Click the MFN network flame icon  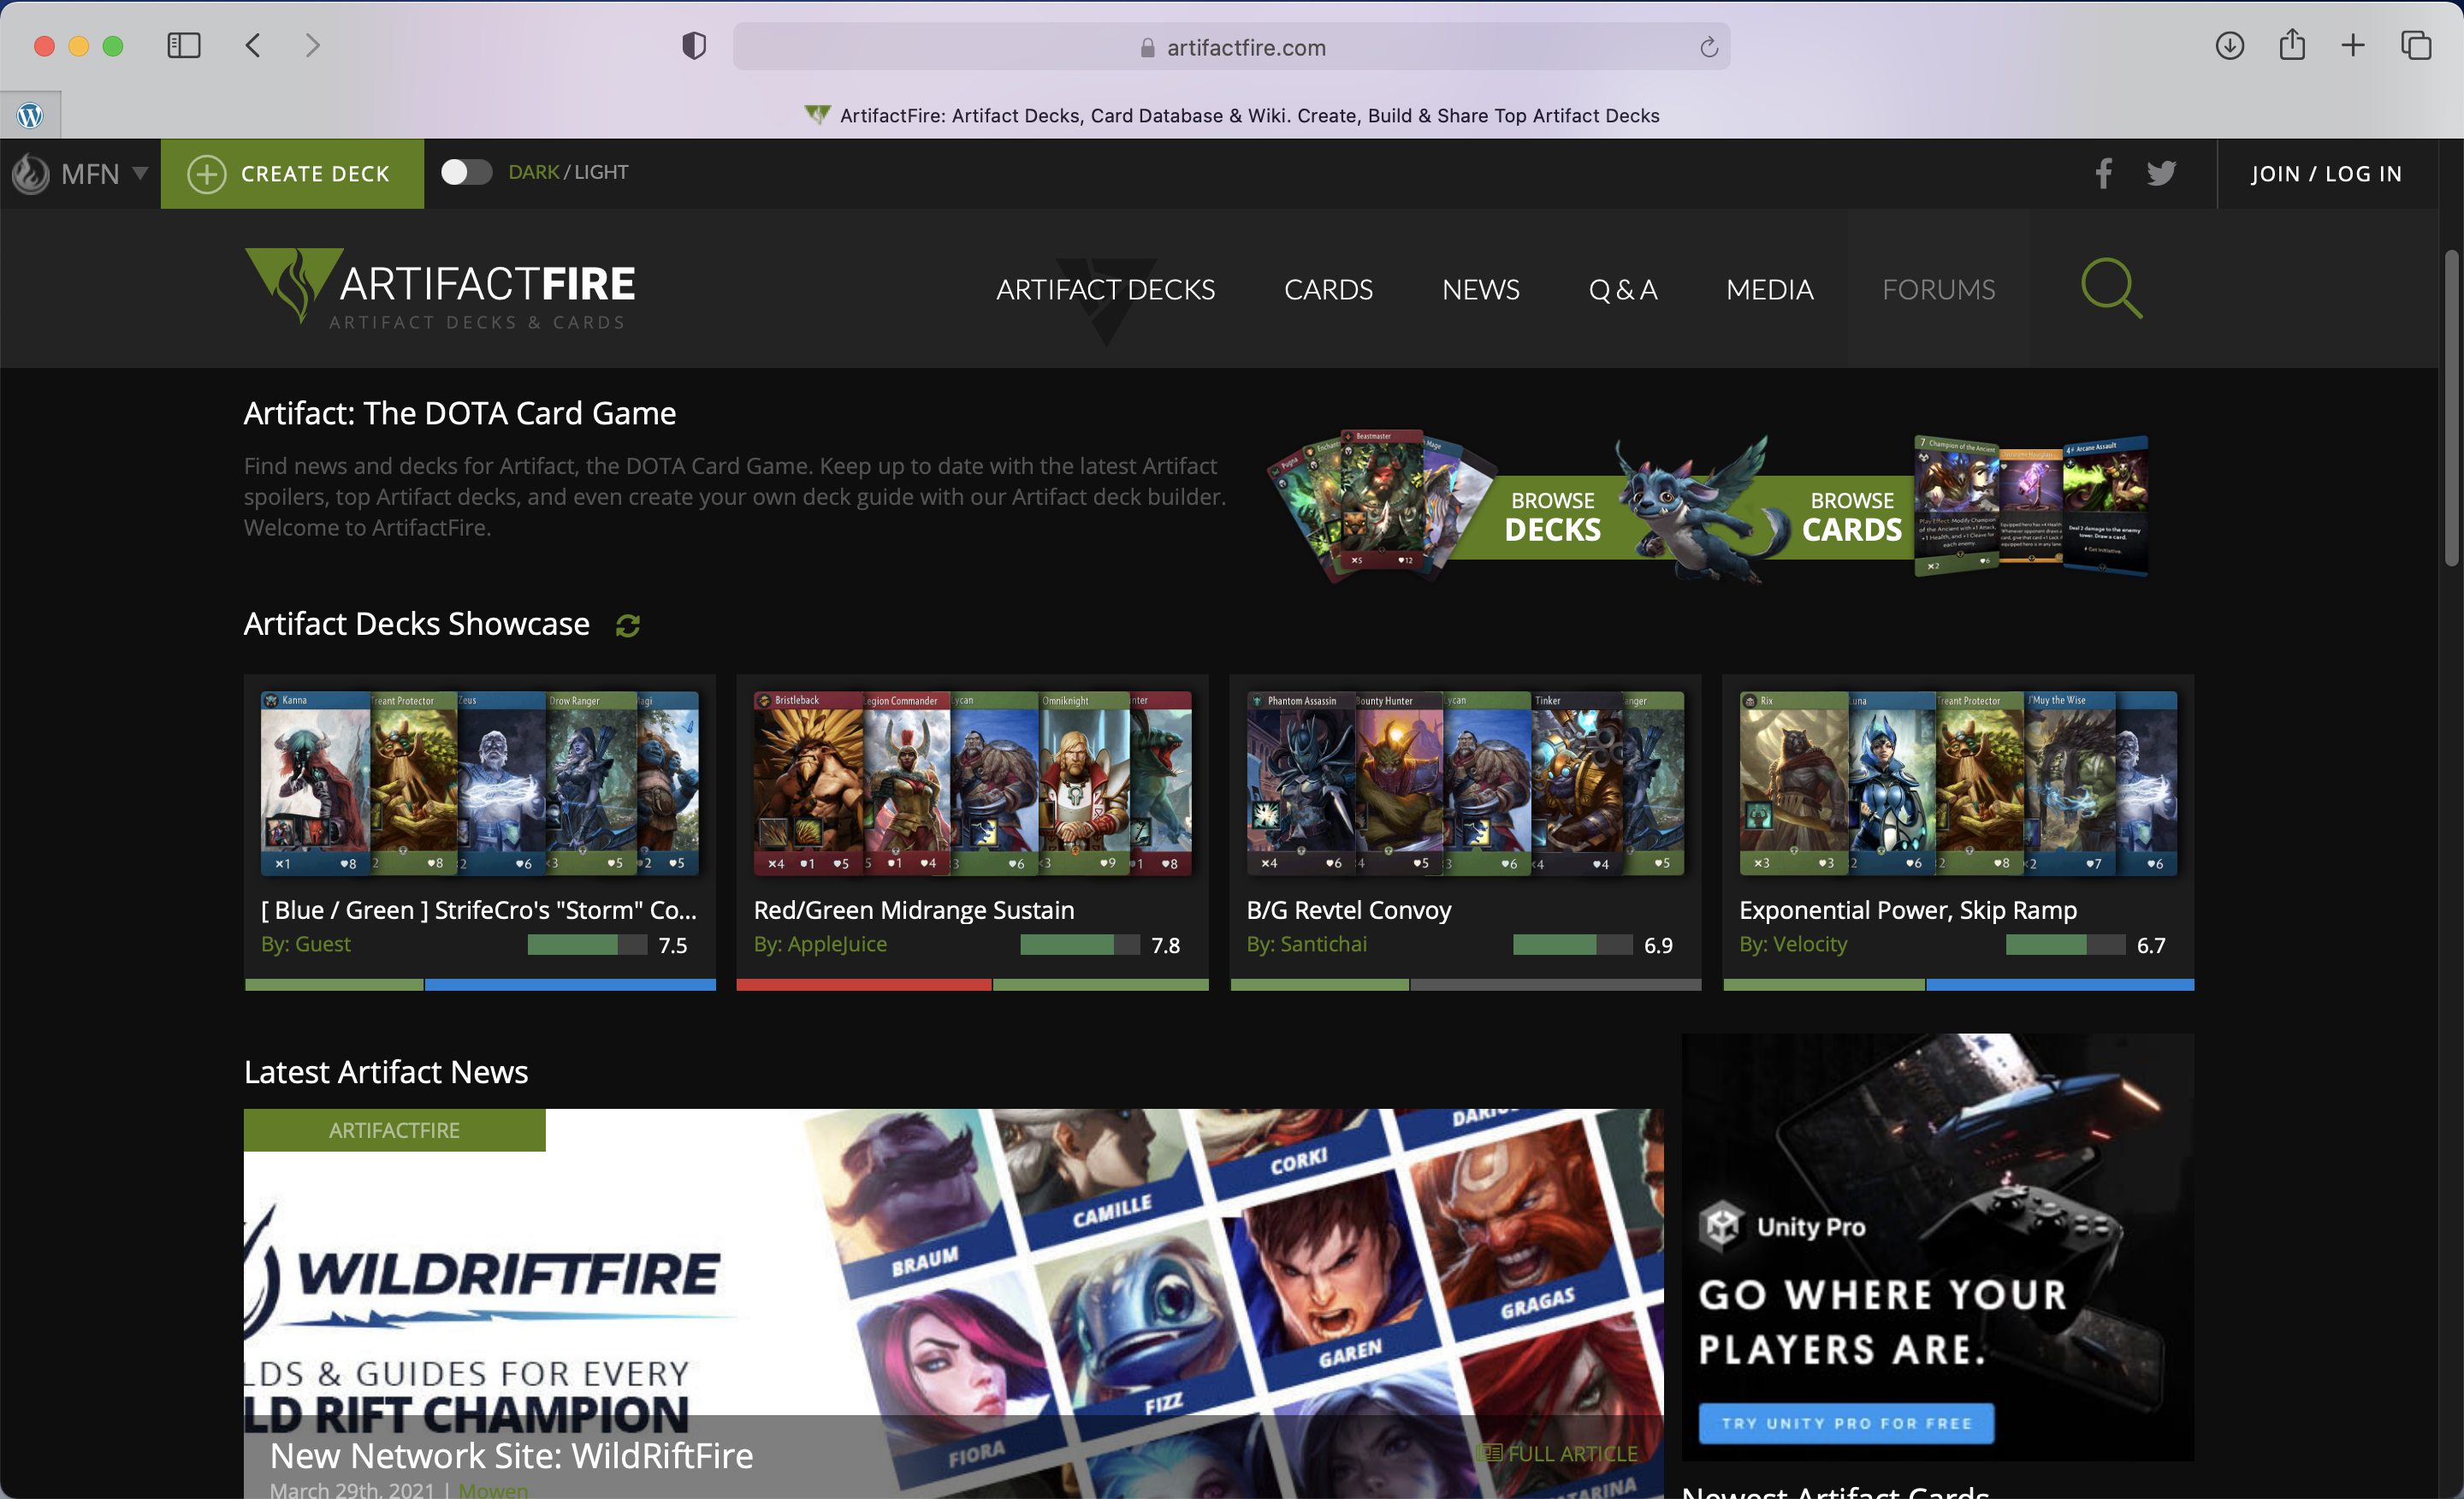pos(30,173)
